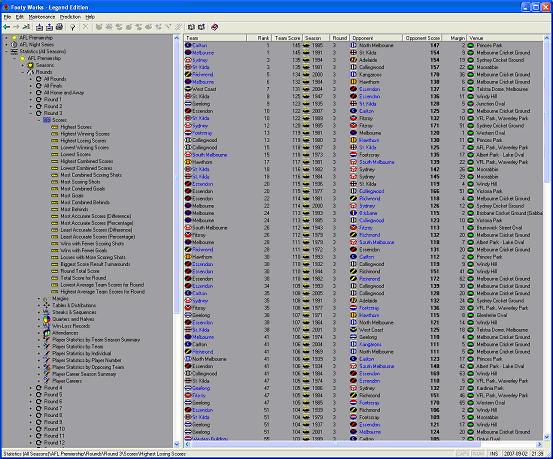The width and height of the screenshot is (553, 459).
Task: Sort by the Venue column header
Action: 505,38
